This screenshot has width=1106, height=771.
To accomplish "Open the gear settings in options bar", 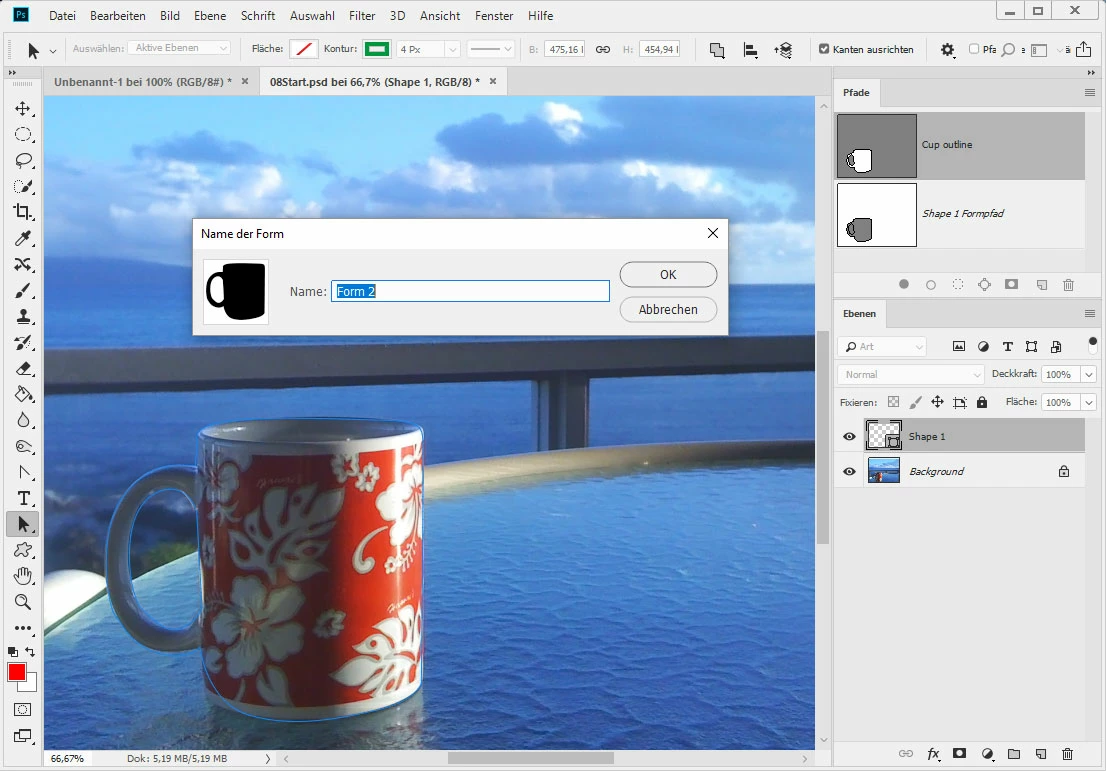I will [947, 50].
